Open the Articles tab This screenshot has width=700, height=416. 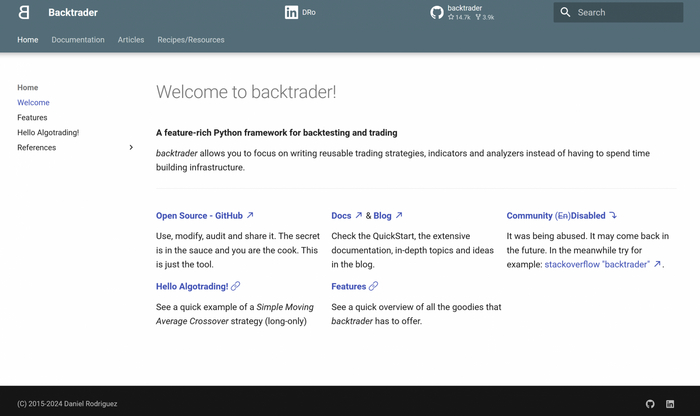[x=131, y=40]
